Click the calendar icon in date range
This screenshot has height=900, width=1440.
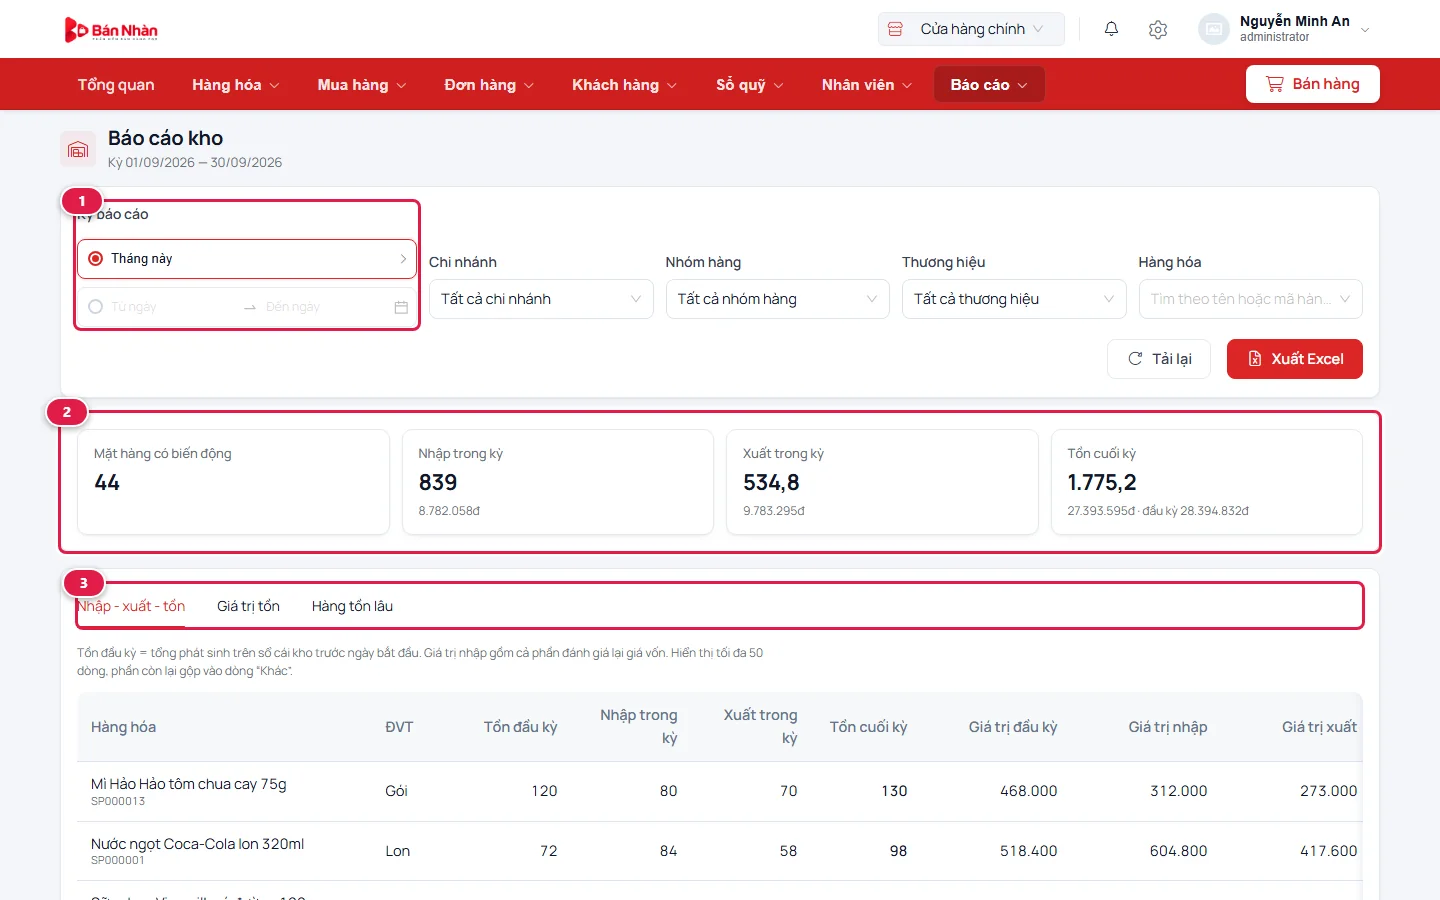[401, 307]
